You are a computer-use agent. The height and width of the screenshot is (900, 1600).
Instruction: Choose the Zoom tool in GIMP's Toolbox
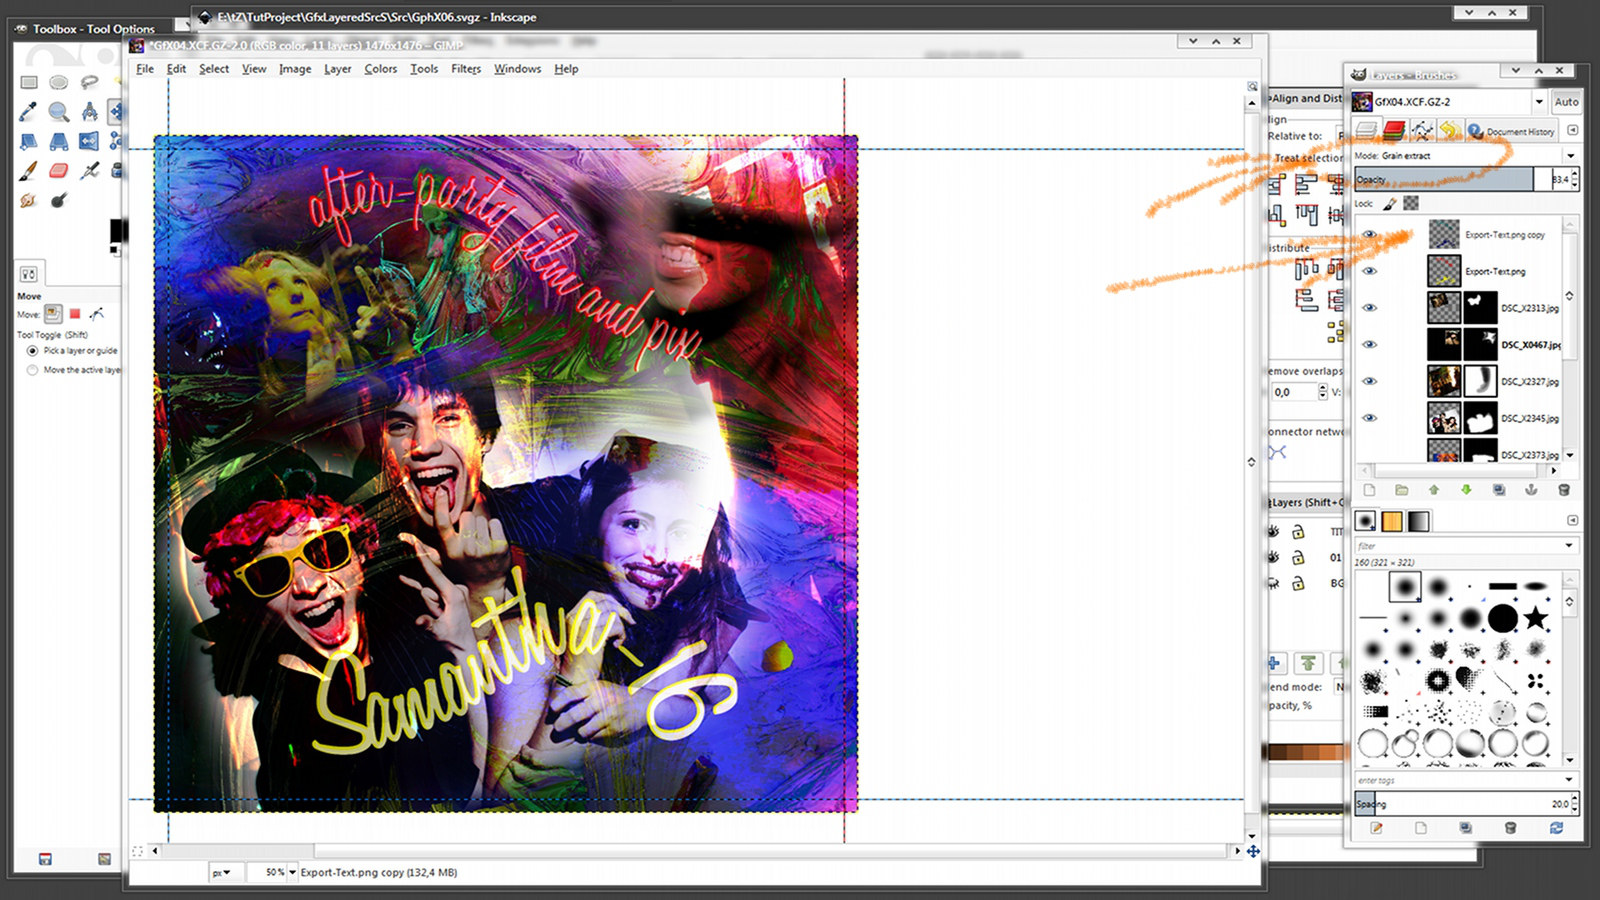pyautogui.click(x=57, y=112)
